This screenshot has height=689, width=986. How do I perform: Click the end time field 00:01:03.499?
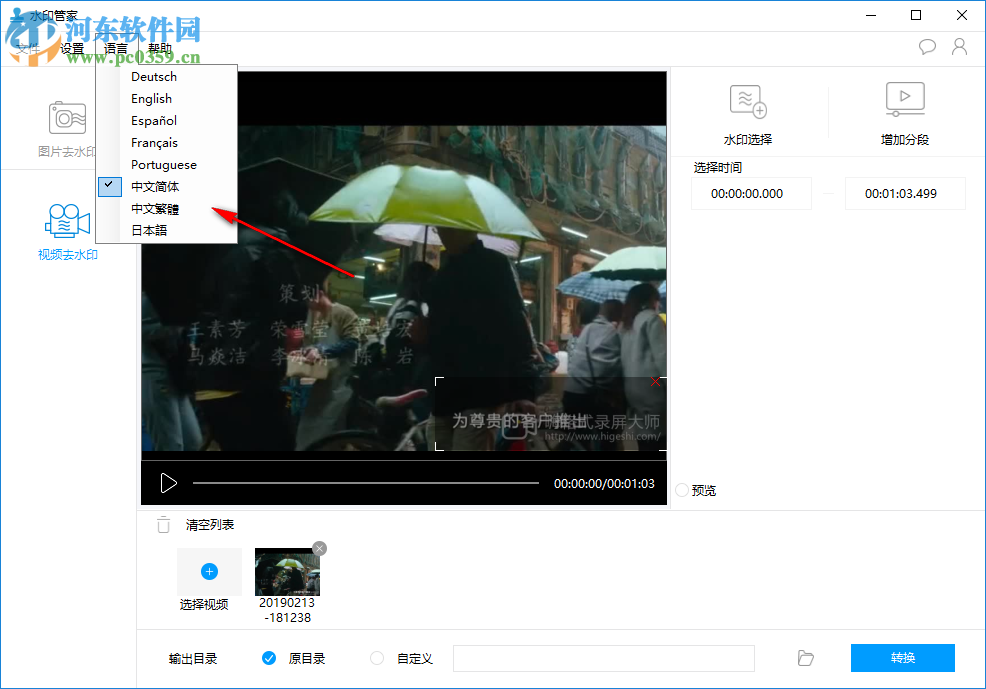click(x=905, y=194)
